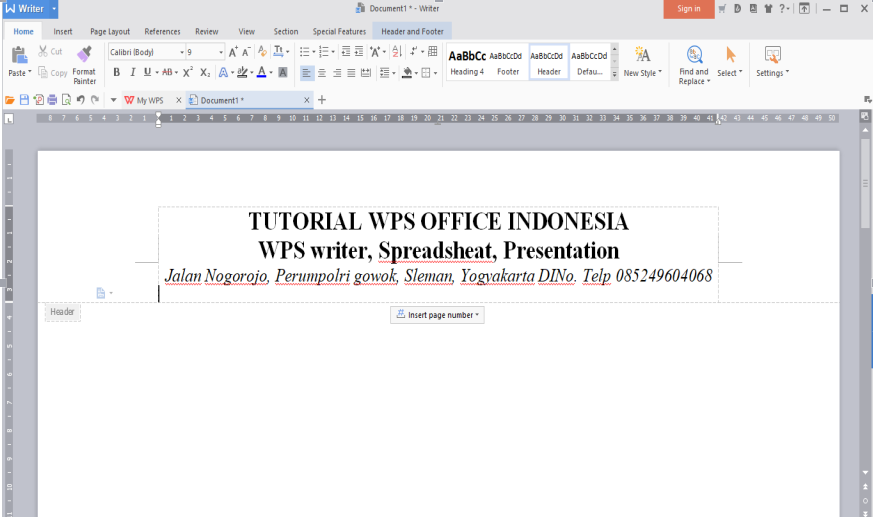Open paragraph shading fill bucket
This screenshot has height=517, width=873.
point(408,73)
